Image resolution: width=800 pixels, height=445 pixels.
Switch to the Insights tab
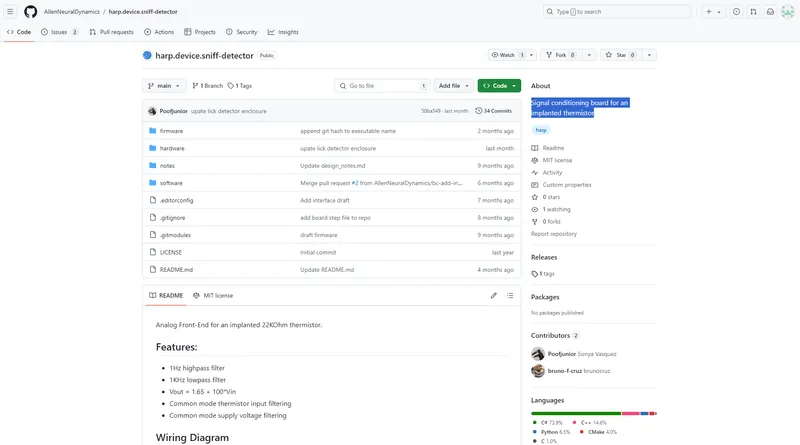point(283,32)
